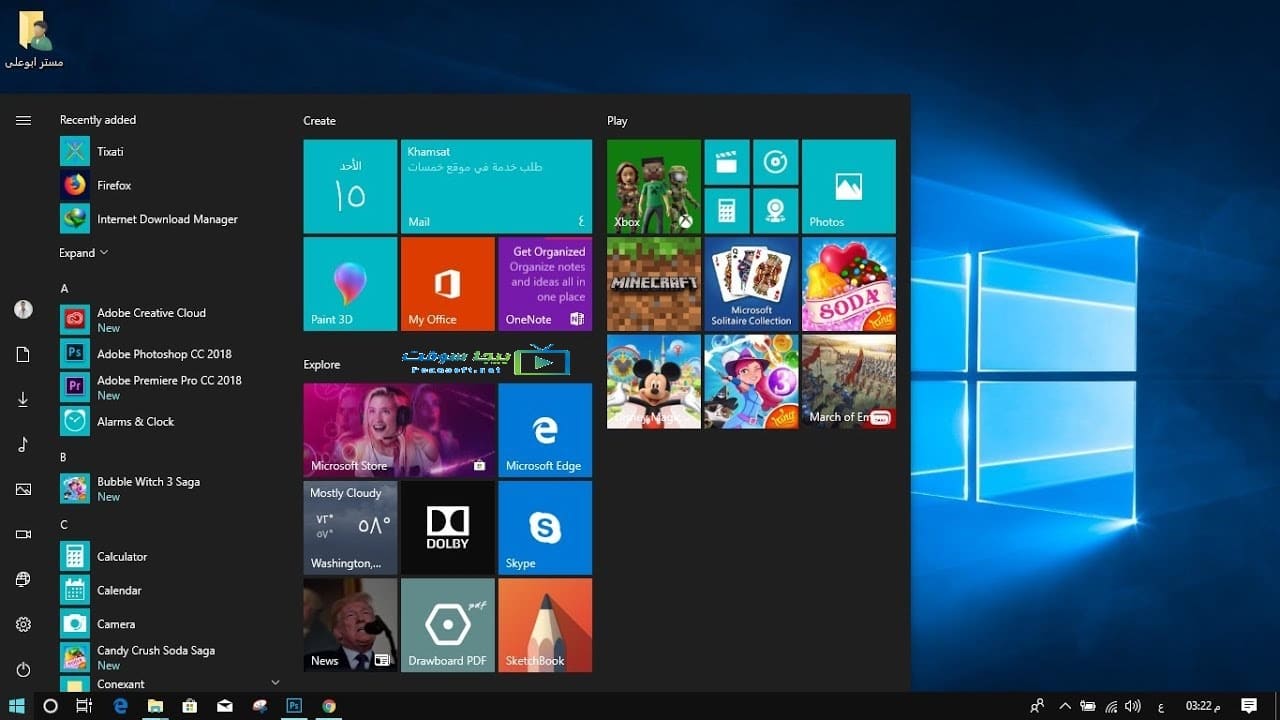Open the Candy Crush Soda tile
Image resolution: width=1280 pixels, height=720 pixels.
(848, 284)
